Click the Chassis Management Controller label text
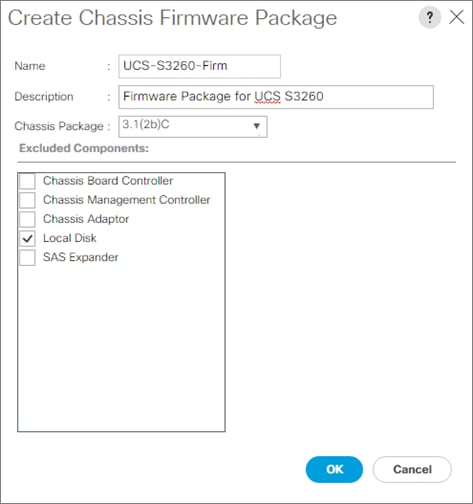473x504 pixels. pos(127,200)
